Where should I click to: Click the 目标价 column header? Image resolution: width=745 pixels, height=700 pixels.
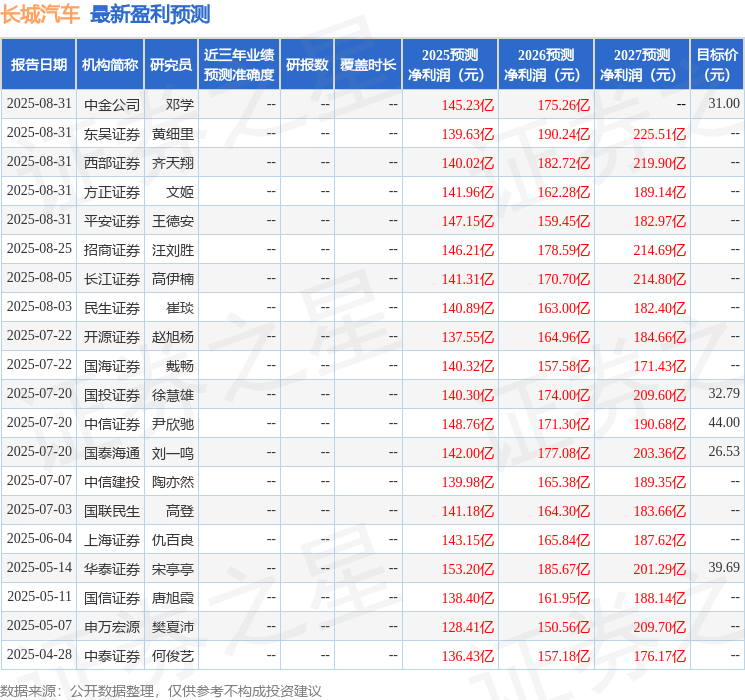[716, 64]
